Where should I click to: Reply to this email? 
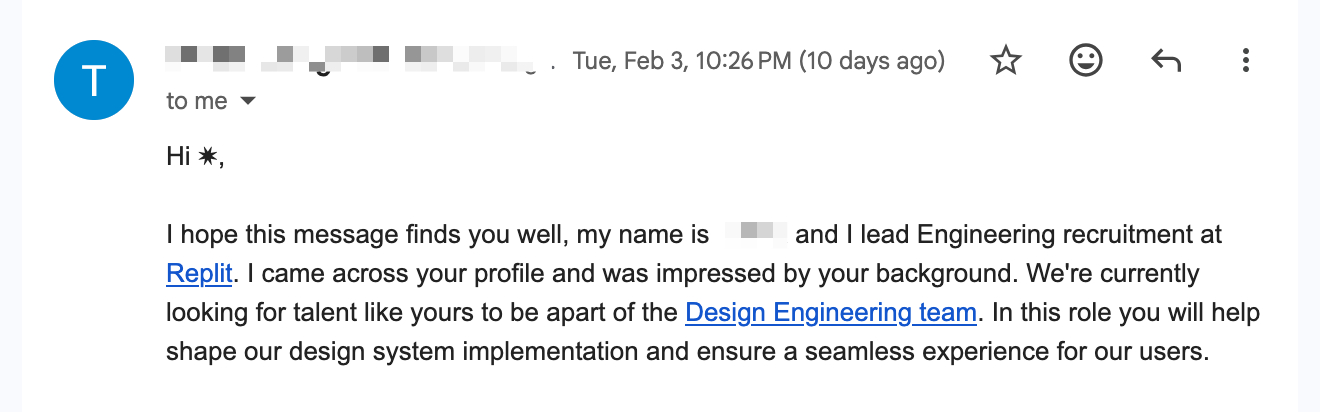click(x=1166, y=62)
